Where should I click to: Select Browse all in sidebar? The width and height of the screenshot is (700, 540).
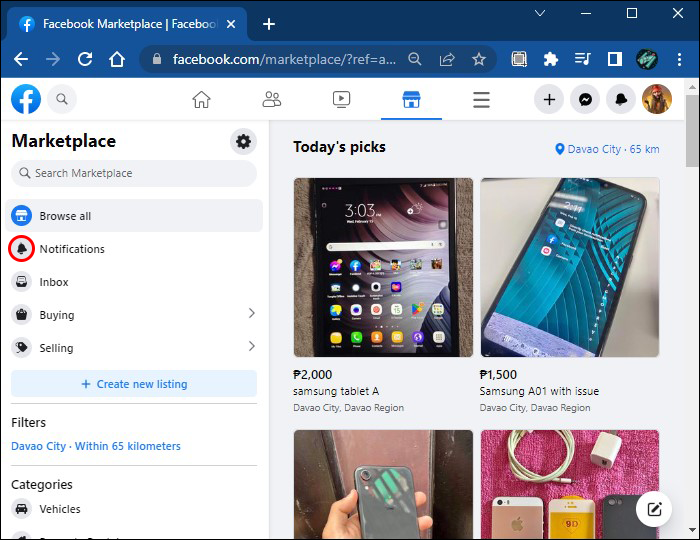coord(134,216)
